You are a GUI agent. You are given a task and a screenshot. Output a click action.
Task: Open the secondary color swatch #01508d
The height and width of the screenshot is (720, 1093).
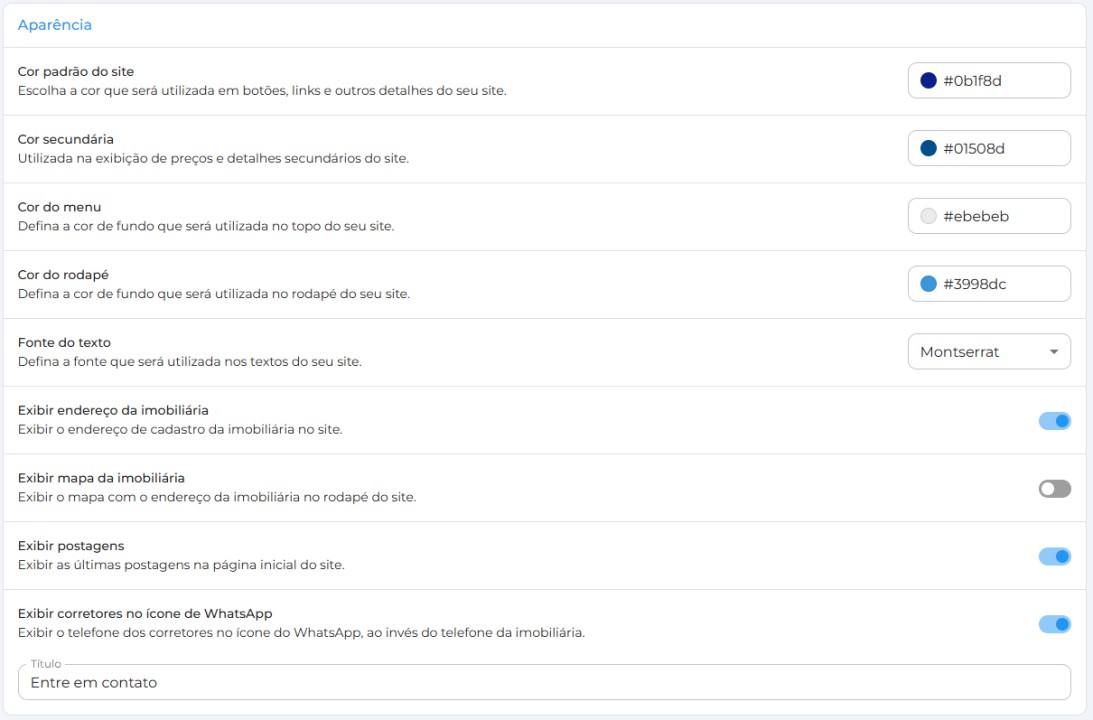(928, 148)
